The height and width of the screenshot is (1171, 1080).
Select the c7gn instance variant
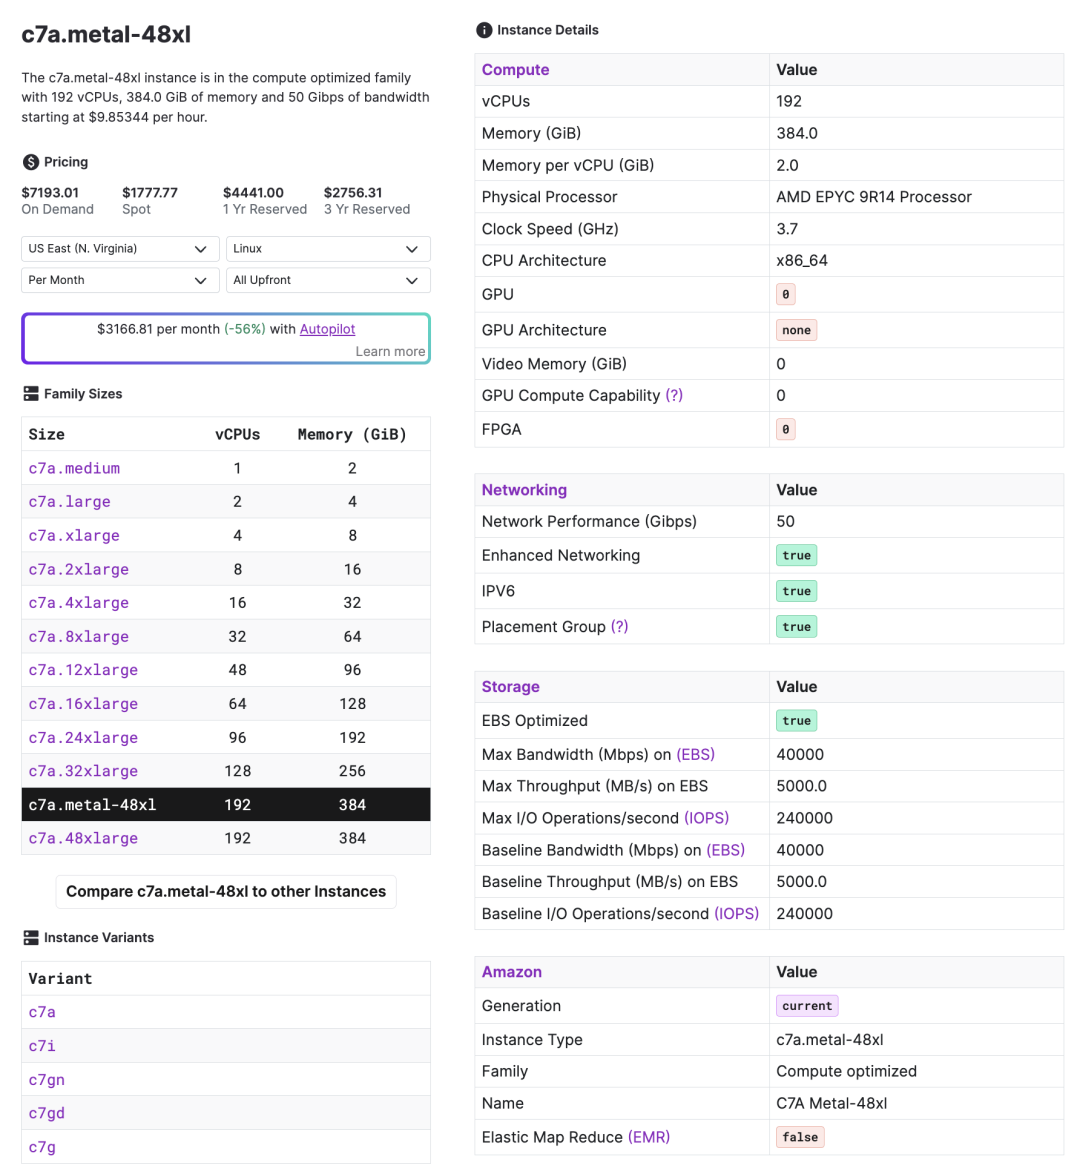tap(46, 1080)
